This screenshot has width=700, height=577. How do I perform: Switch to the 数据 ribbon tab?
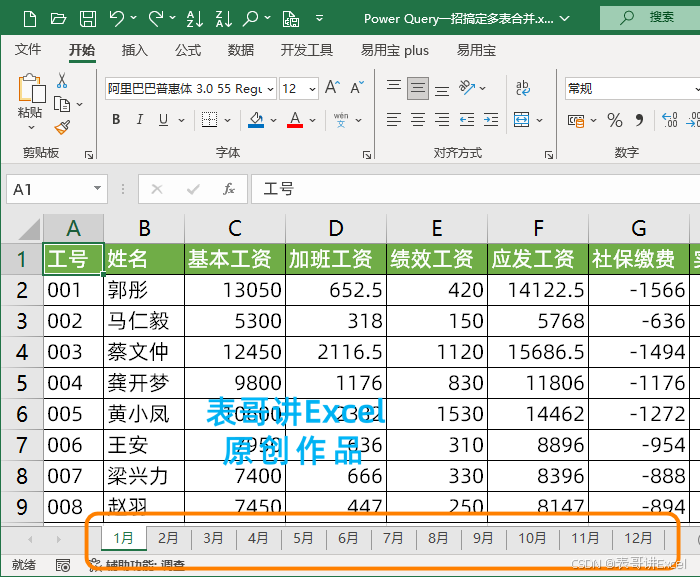(241, 50)
